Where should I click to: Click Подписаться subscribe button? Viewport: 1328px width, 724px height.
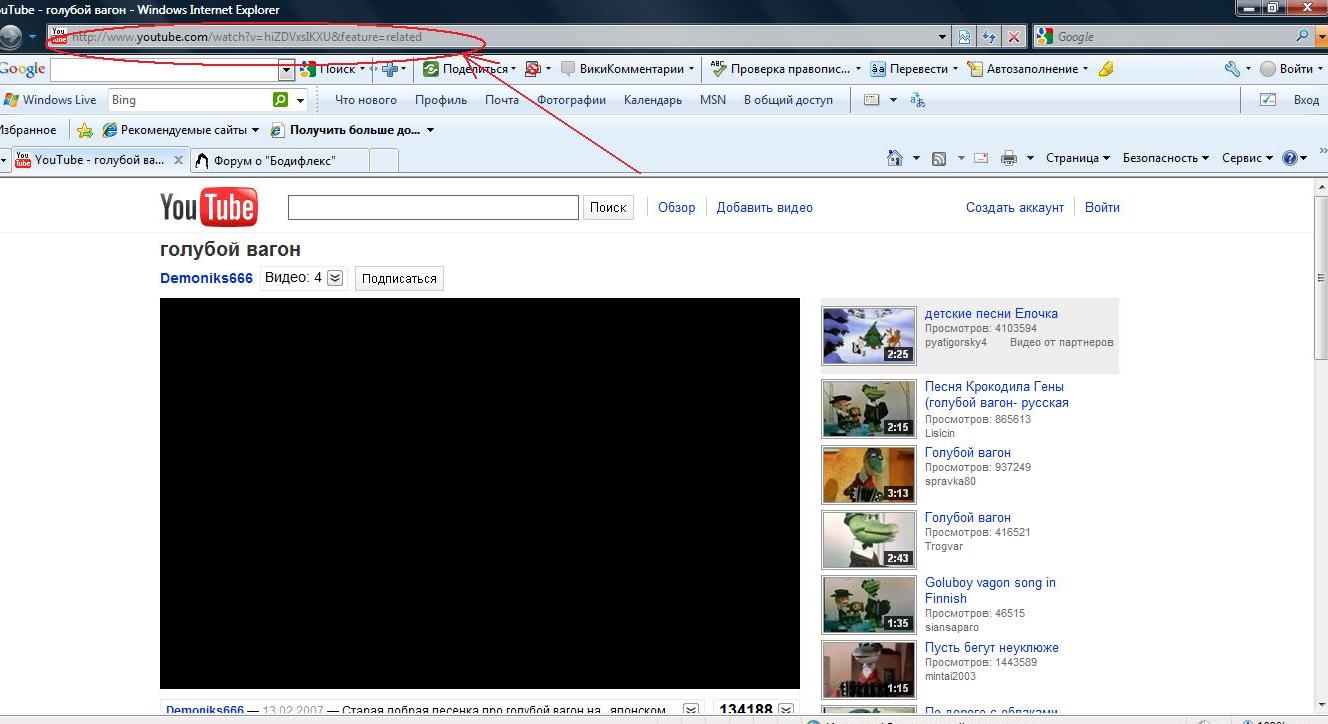click(x=399, y=279)
